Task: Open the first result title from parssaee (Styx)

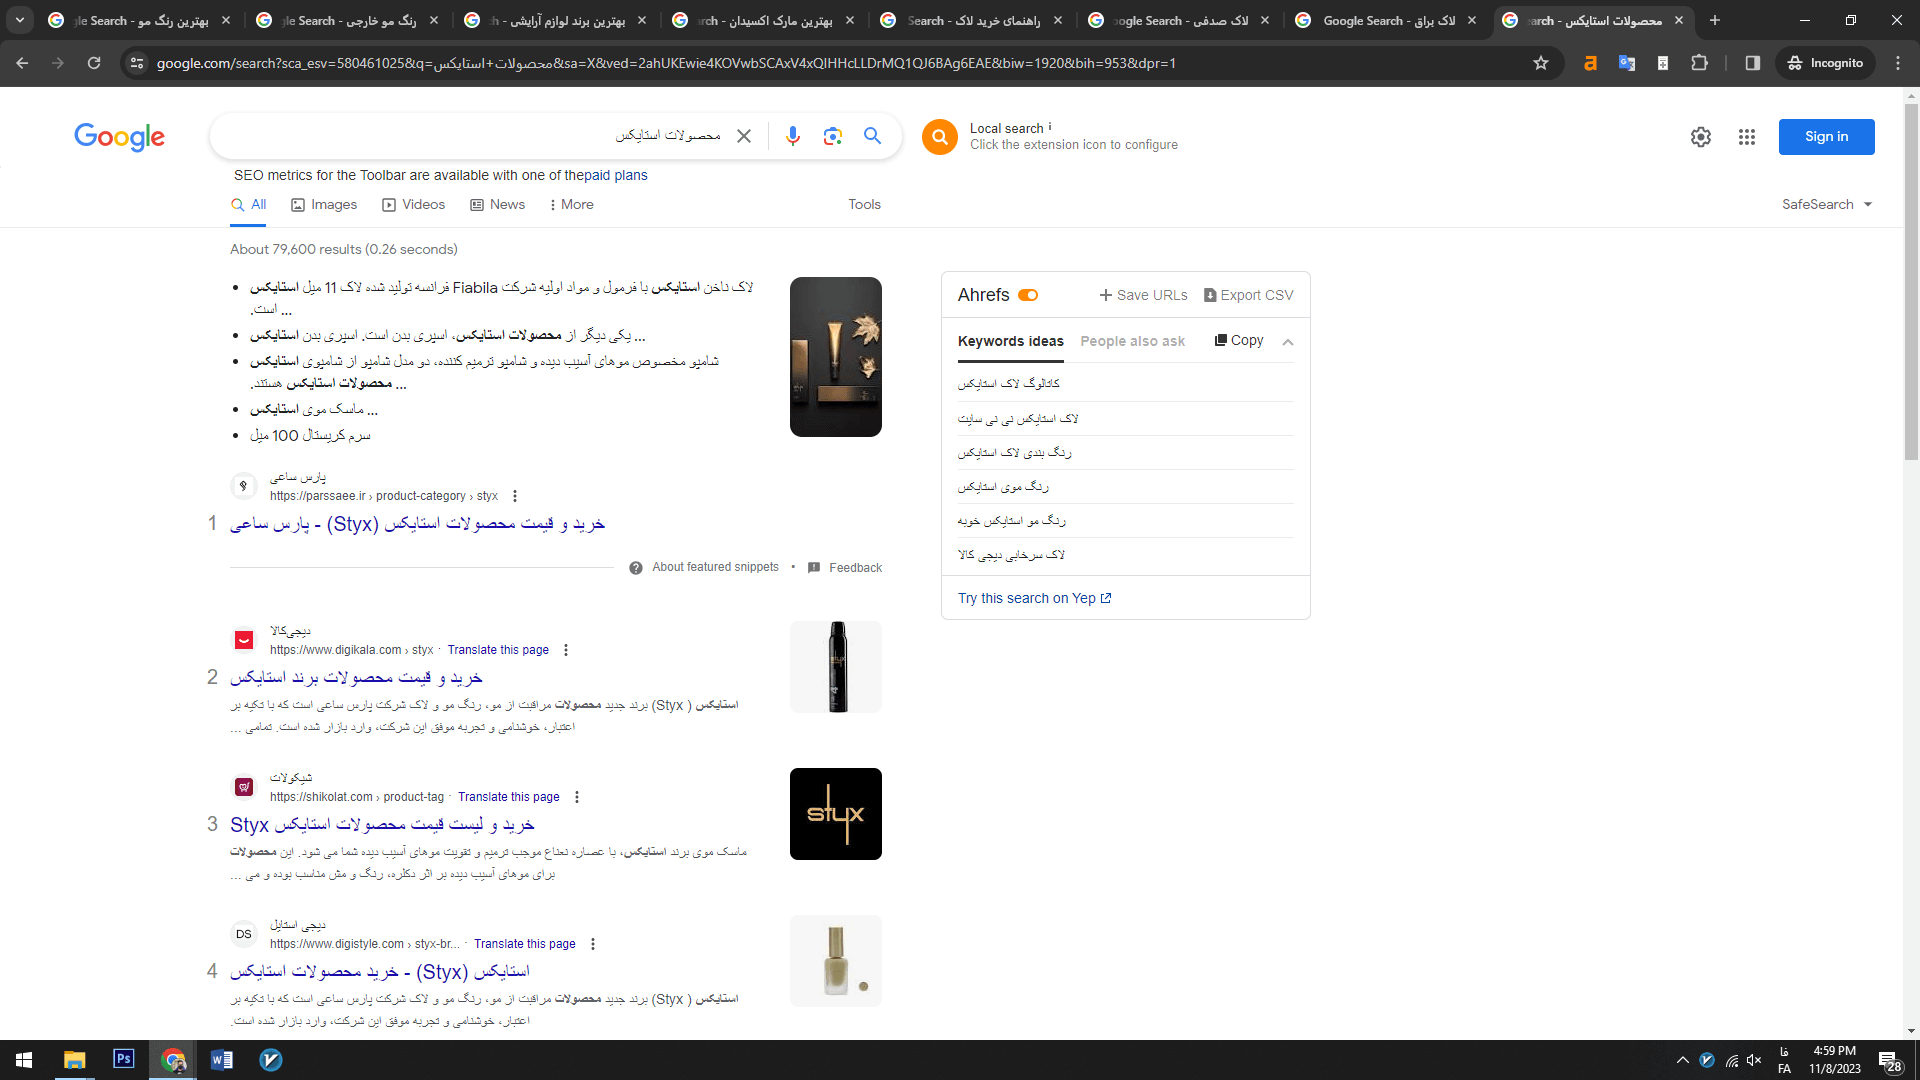Action: point(418,524)
